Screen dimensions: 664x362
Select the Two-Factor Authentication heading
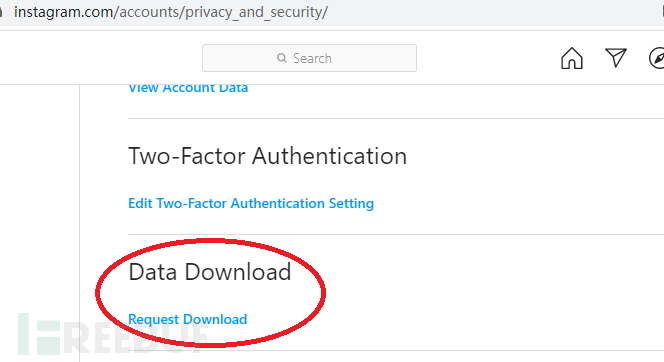(267, 156)
